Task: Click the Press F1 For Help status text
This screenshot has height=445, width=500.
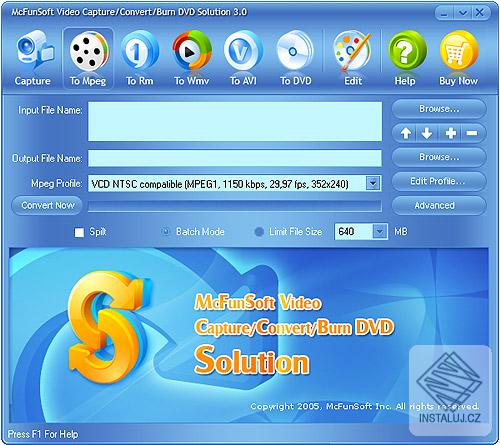Action: point(43,434)
